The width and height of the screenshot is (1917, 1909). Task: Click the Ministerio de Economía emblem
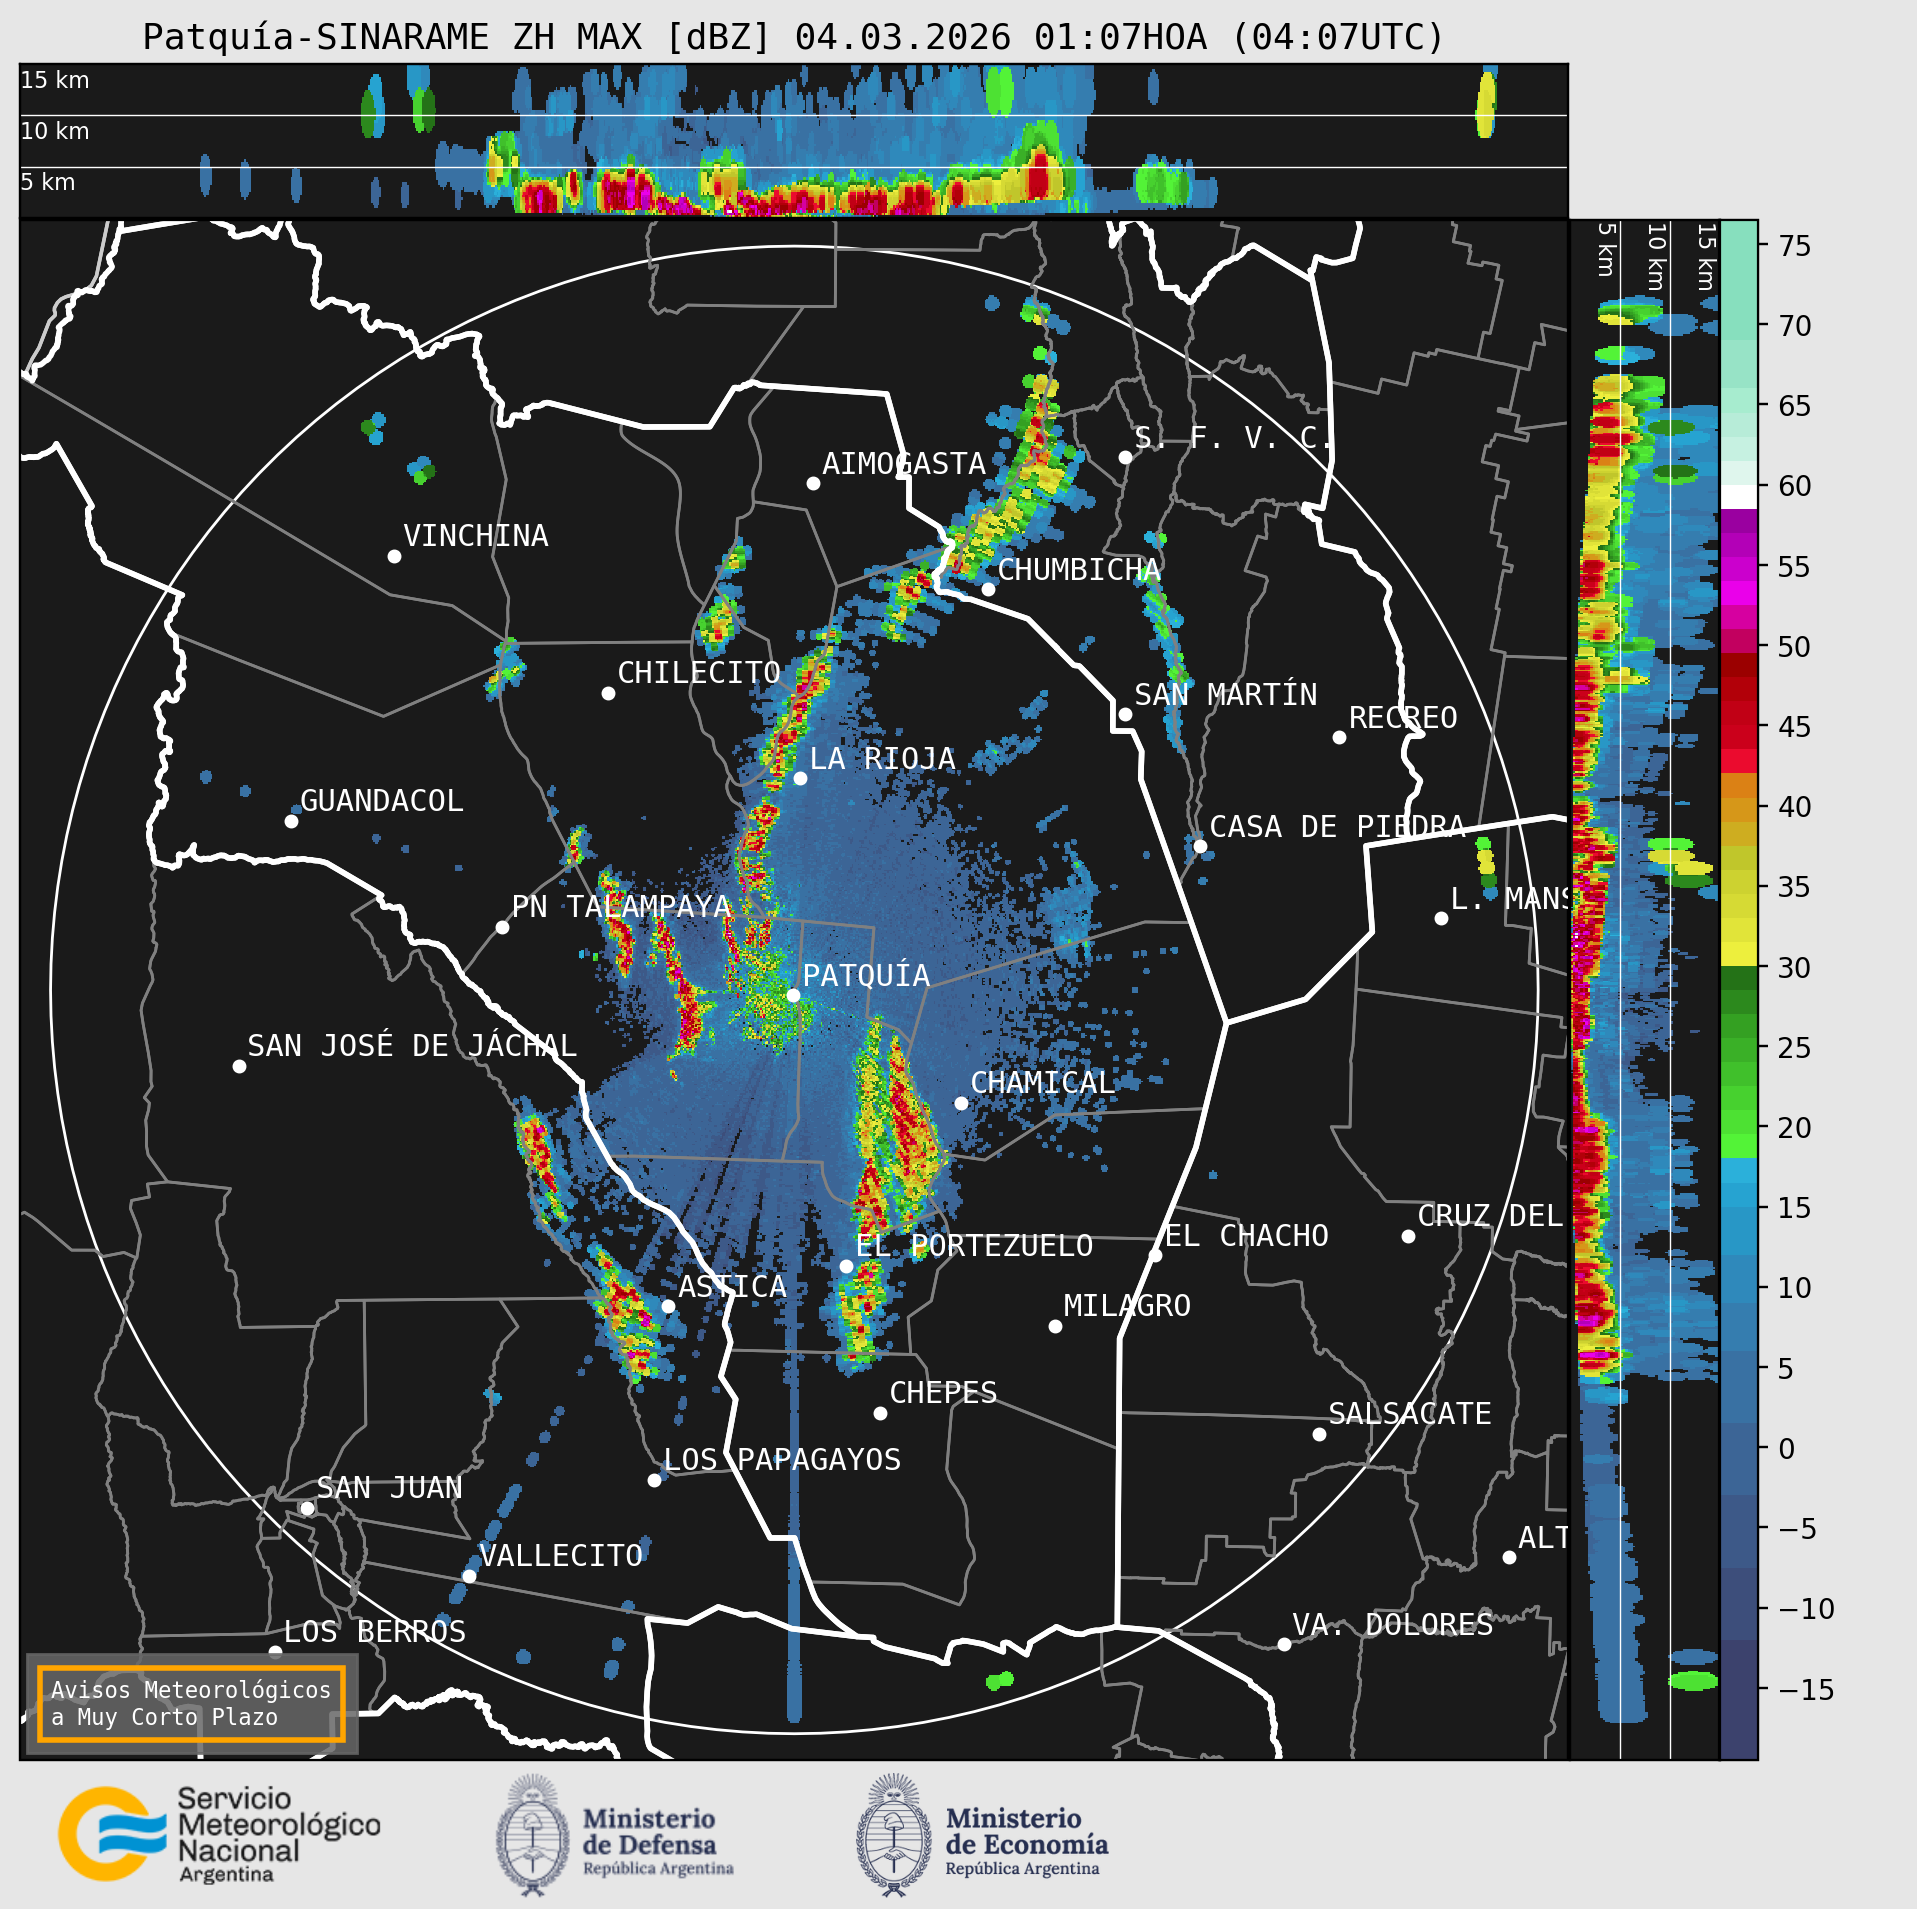tap(893, 1835)
